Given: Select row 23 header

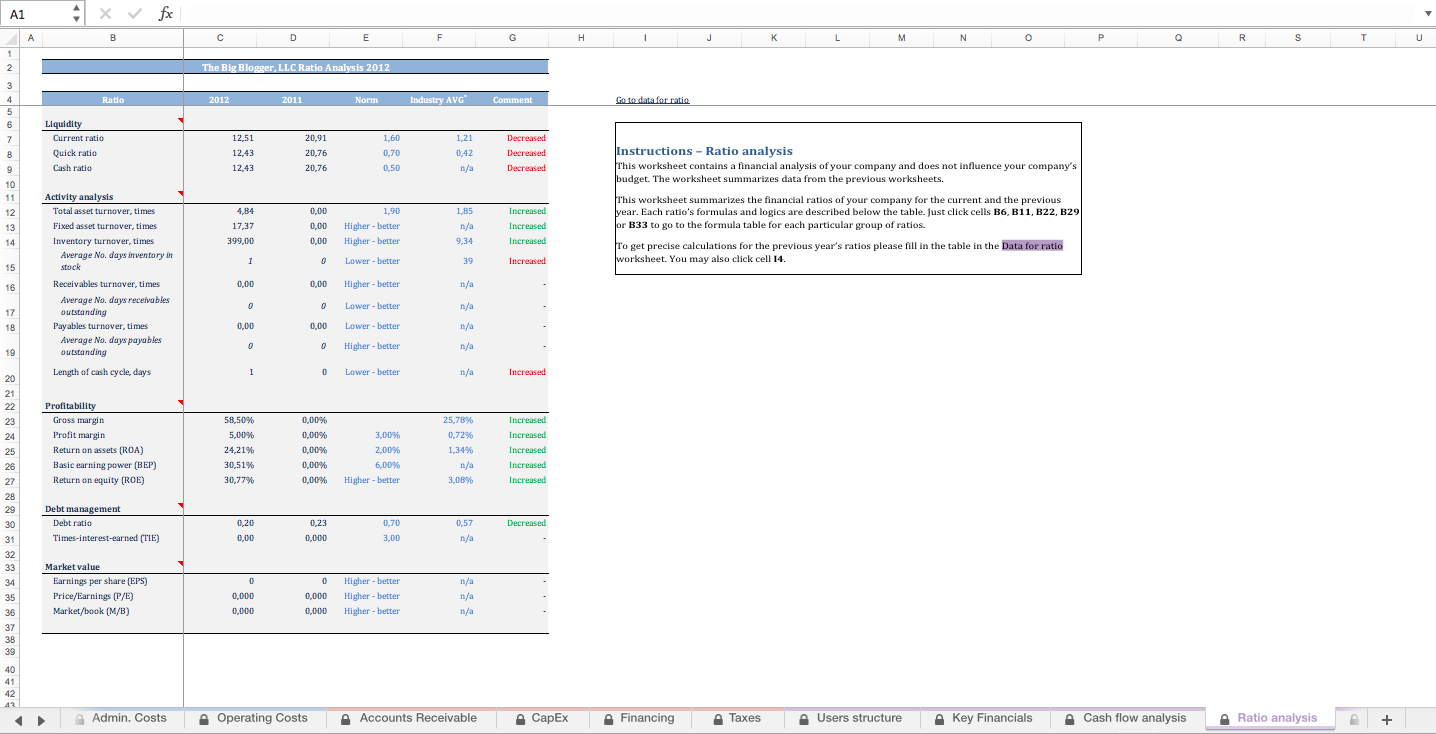Looking at the screenshot, I should pos(9,421).
